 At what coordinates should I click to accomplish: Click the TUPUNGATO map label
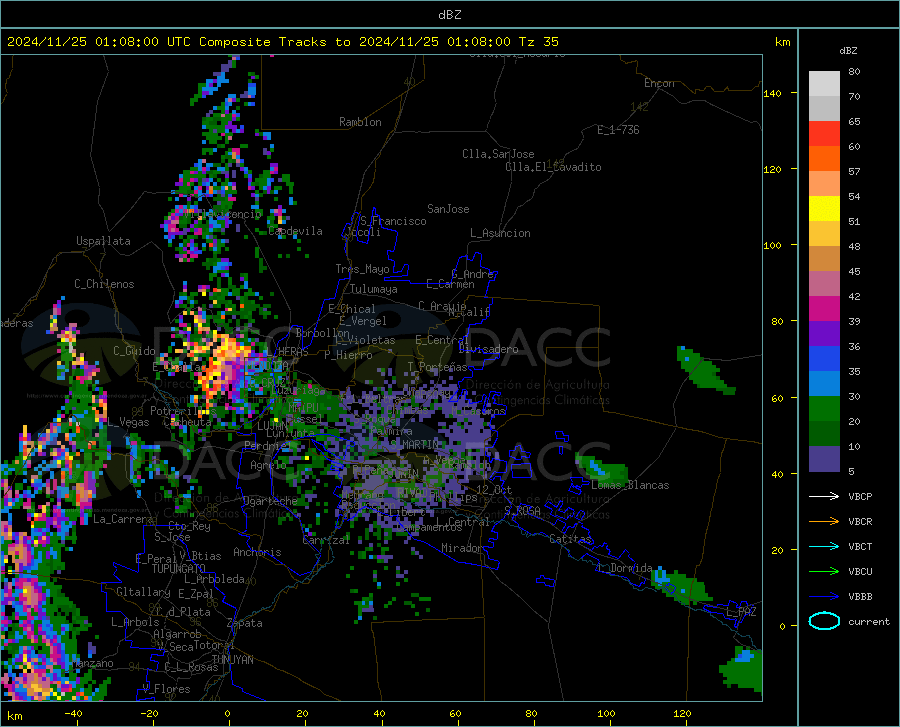click(179, 569)
